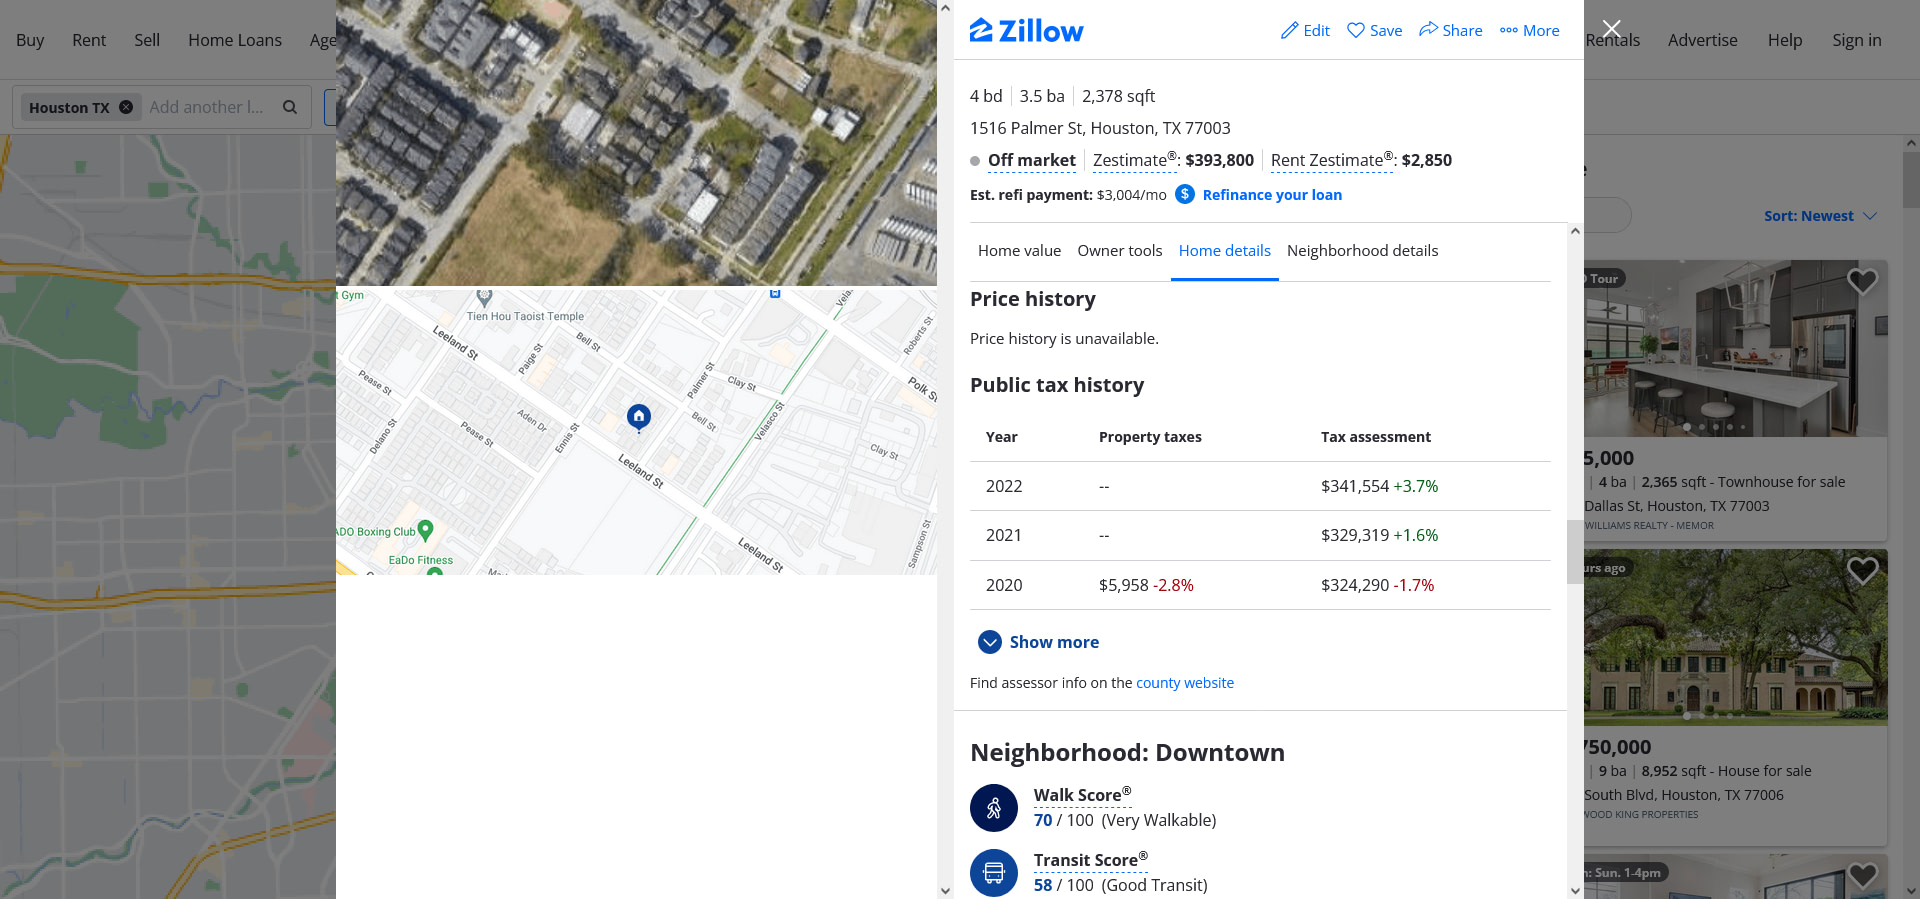Click Sign in
Image resolution: width=1920 pixels, height=899 pixels.
[x=1857, y=40]
